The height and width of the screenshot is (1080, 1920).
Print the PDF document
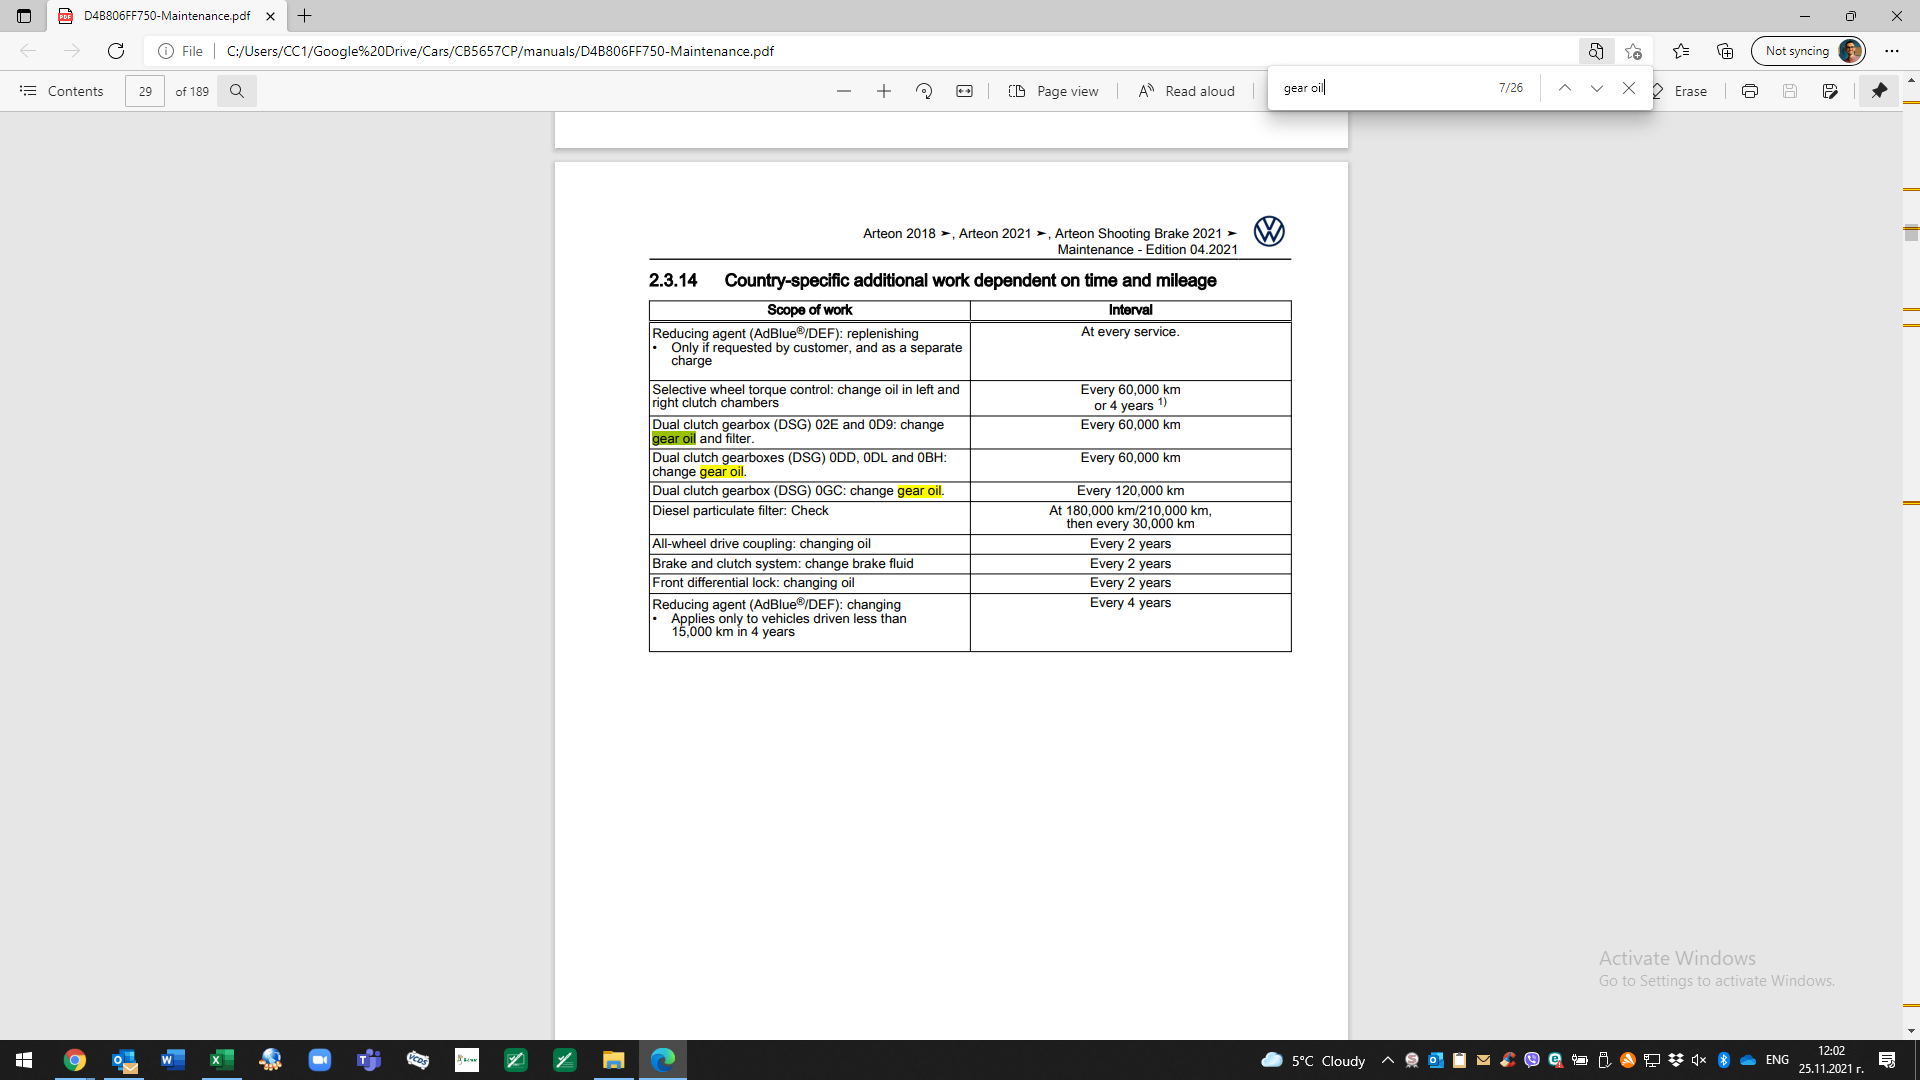point(1749,91)
